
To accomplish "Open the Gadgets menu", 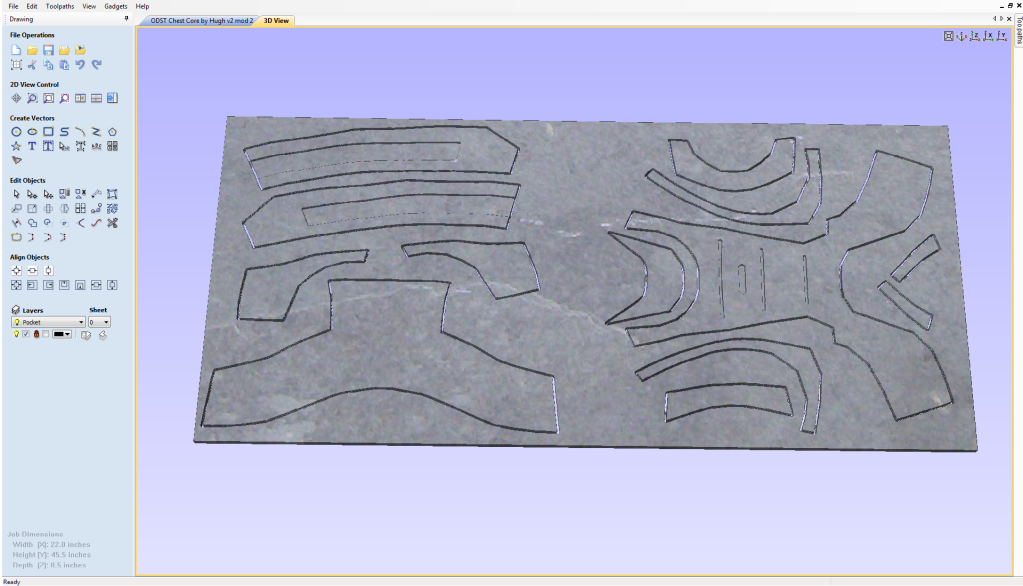I will tap(115, 6).
